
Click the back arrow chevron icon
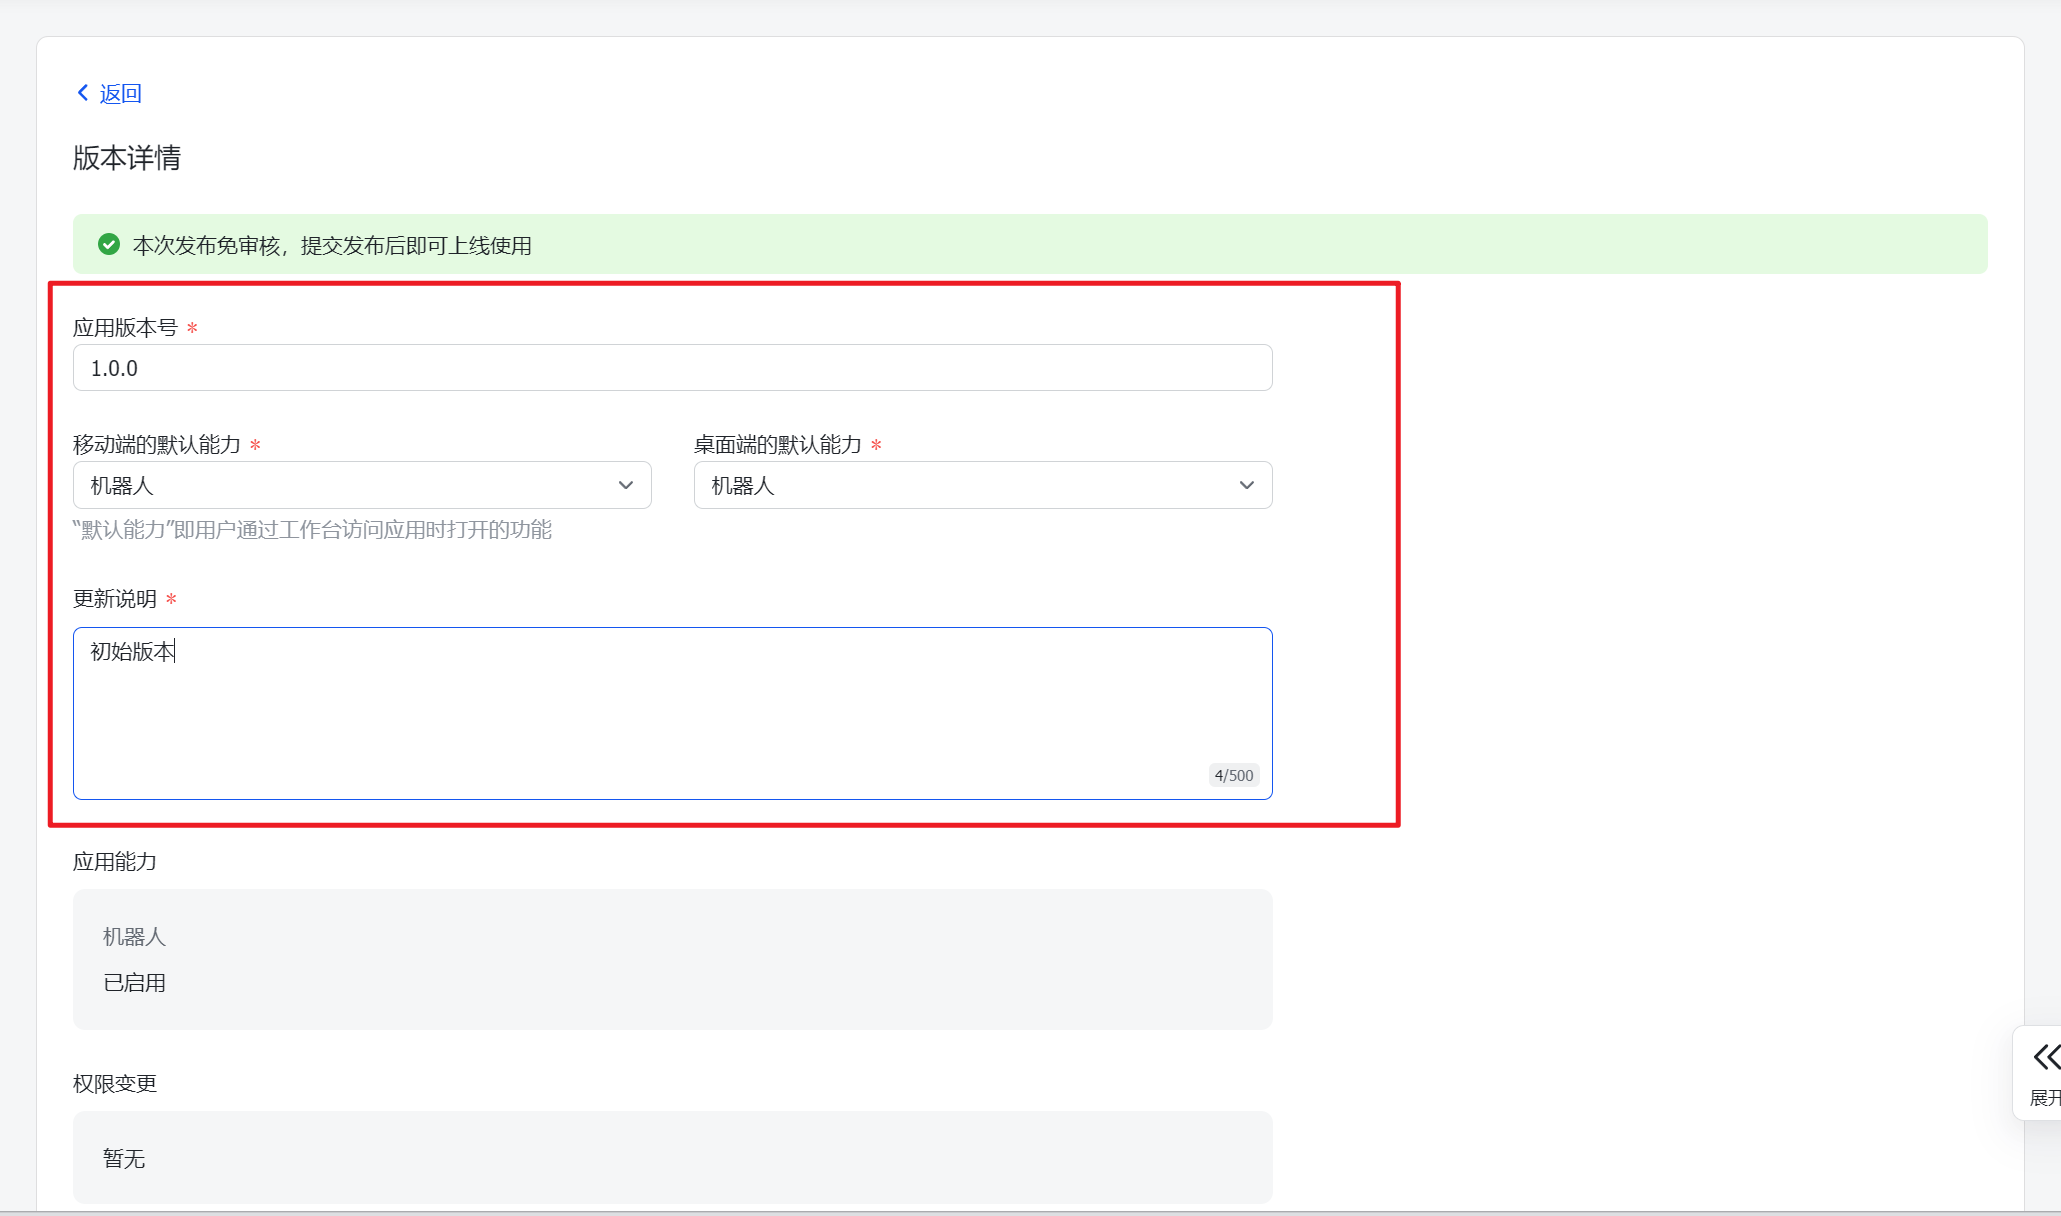[x=83, y=93]
